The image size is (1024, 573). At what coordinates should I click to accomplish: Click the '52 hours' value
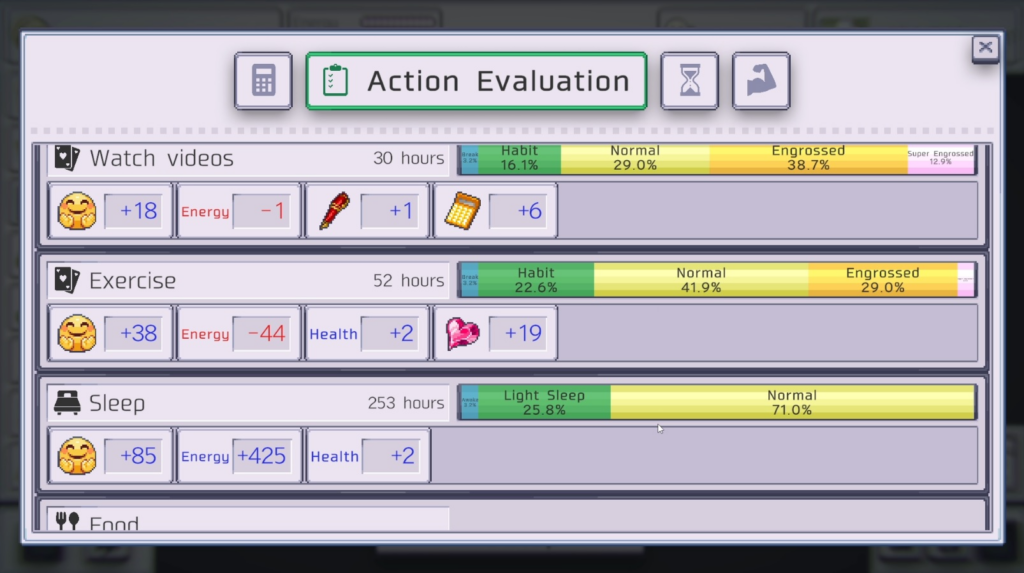click(408, 280)
